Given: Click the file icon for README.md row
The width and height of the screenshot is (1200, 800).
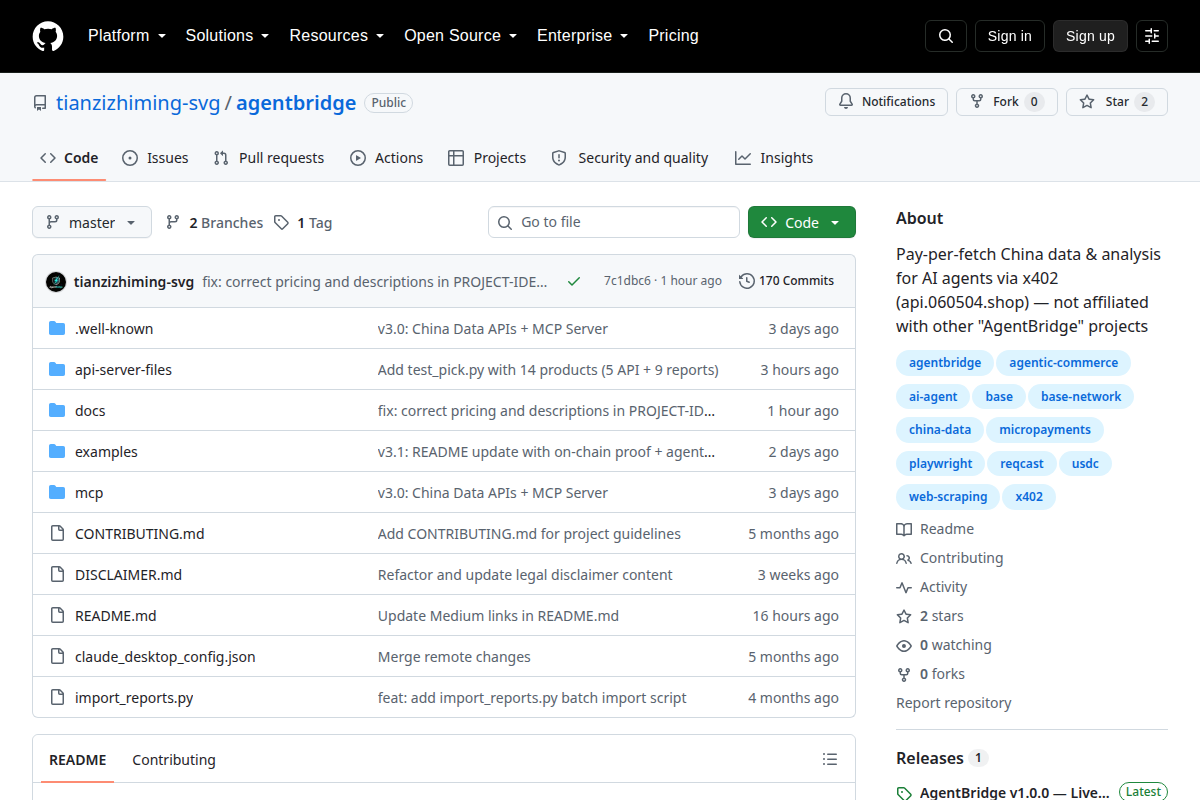Looking at the screenshot, I should [x=57, y=616].
